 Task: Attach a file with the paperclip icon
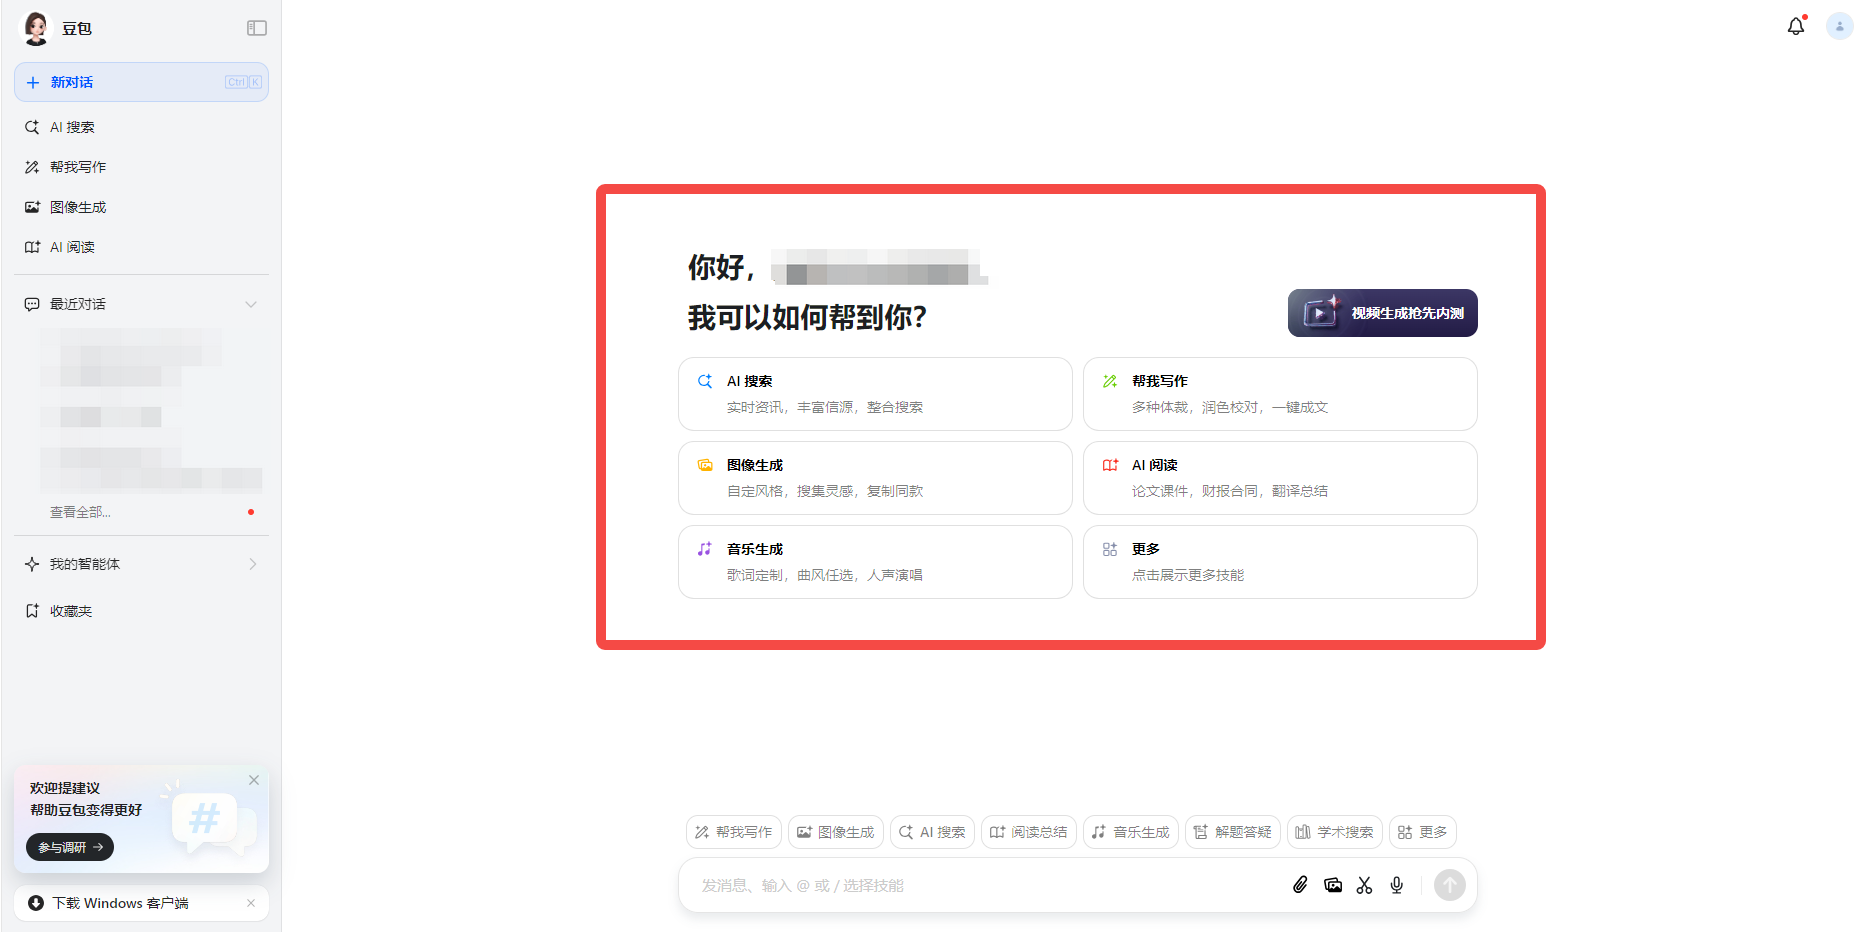(x=1300, y=885)
